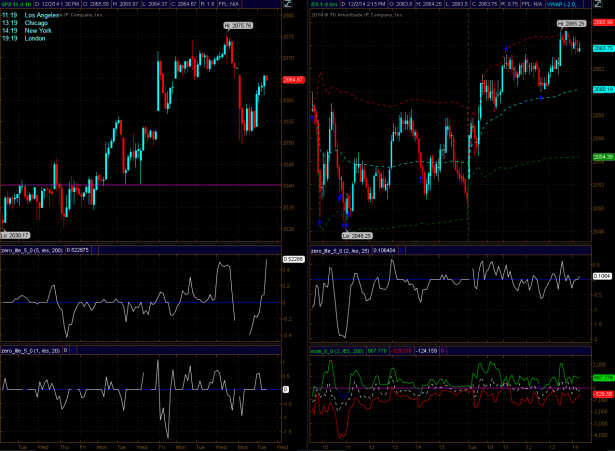Click the VWAP study label on right chart

tap(570, 7)
